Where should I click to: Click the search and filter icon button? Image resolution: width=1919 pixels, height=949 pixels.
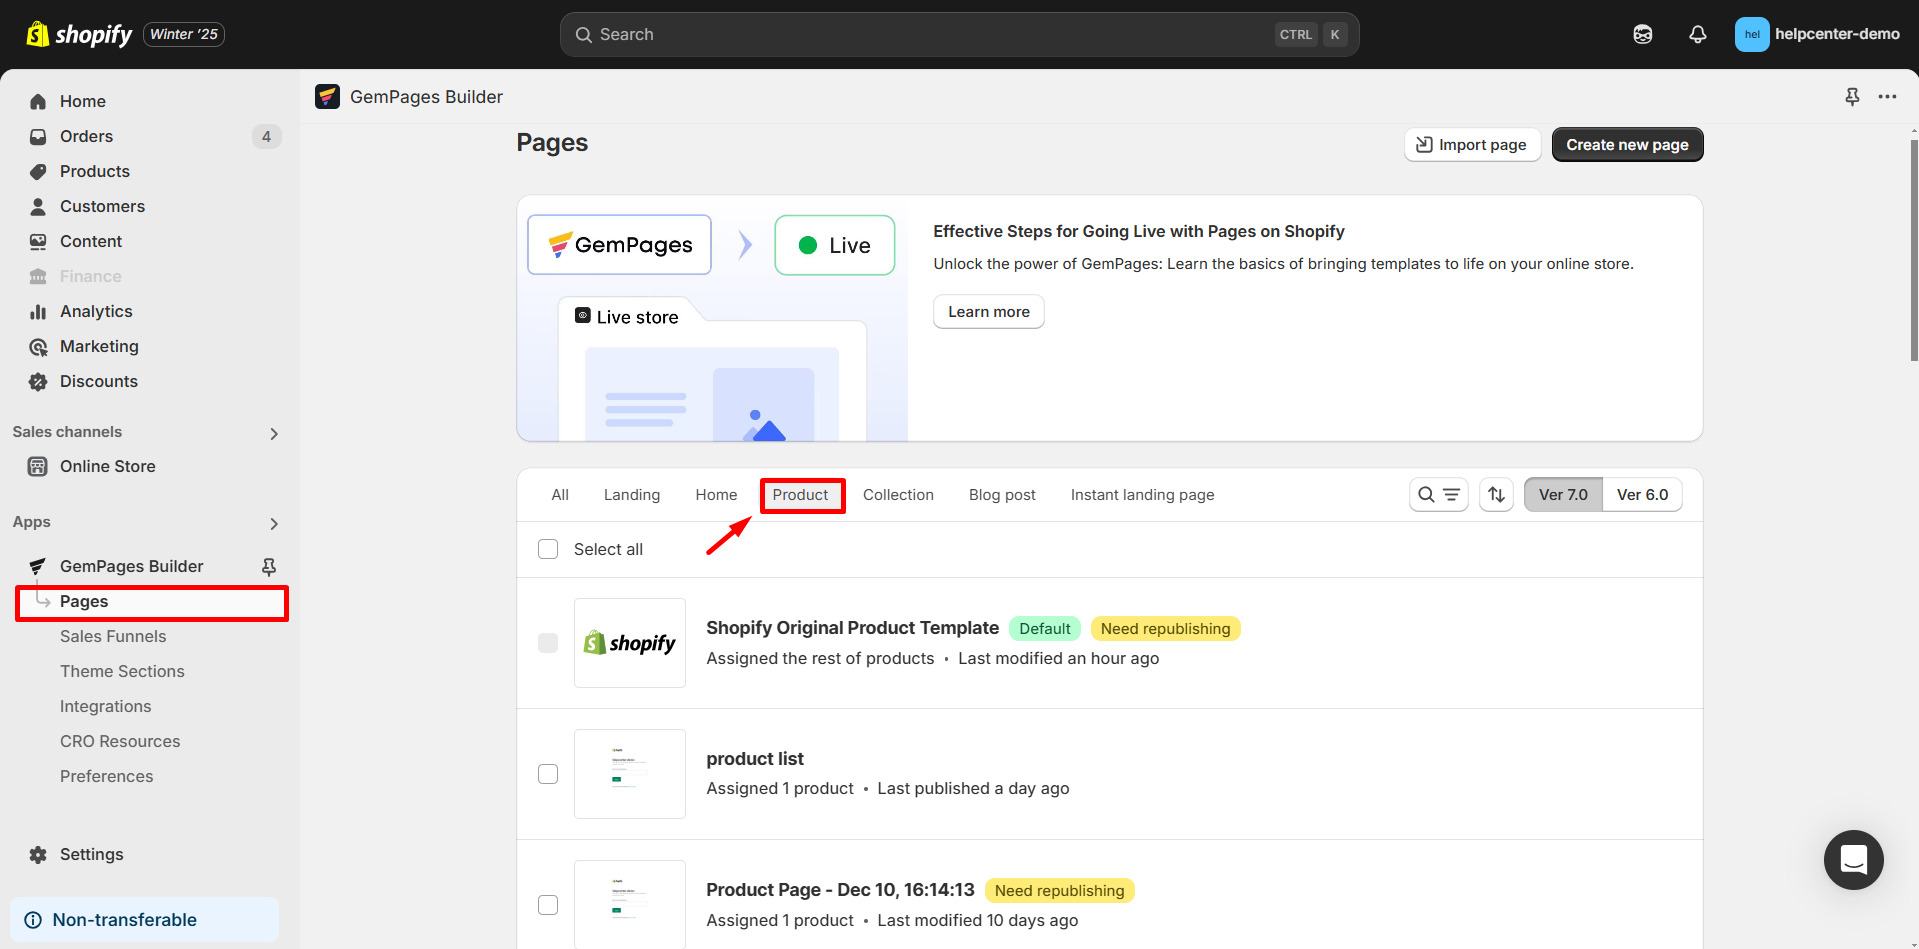pos(1438,495)
